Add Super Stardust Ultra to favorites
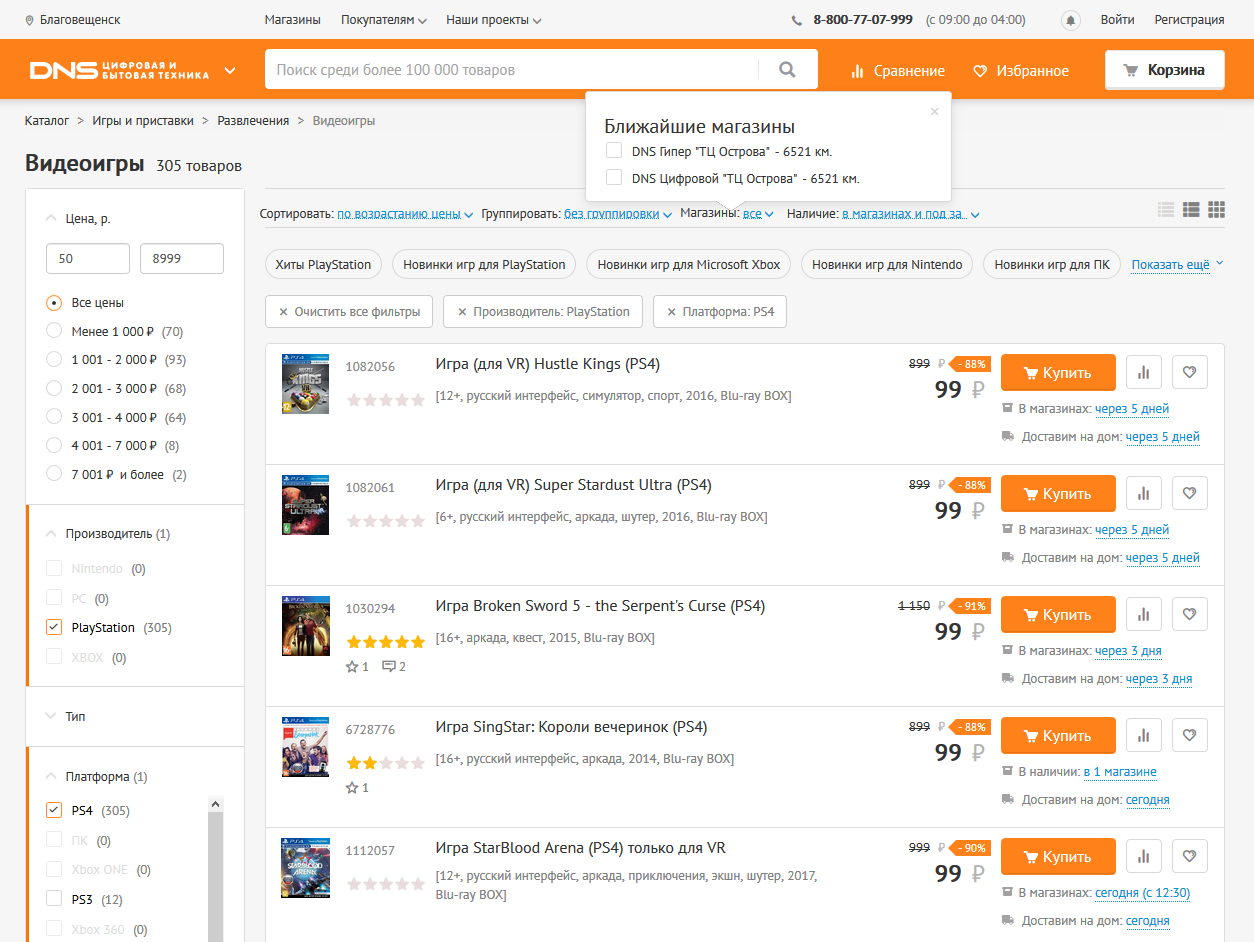 point(1189,493)
